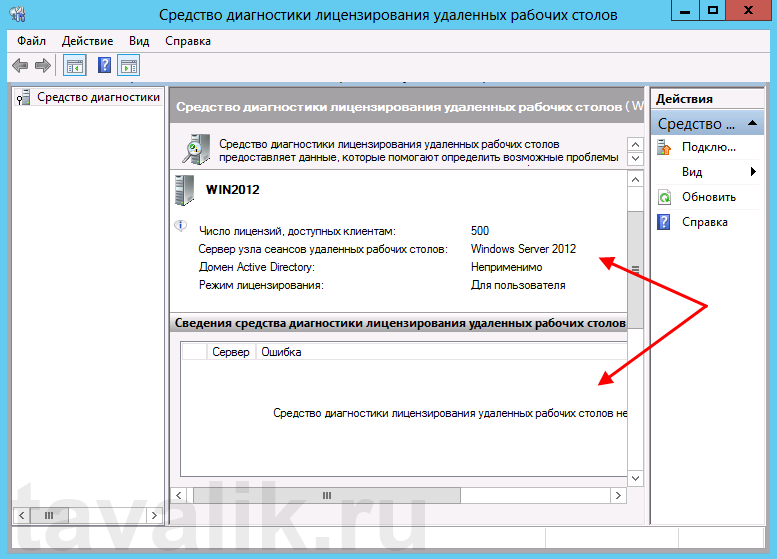Toggle the console tree pane toolbar button
Screen dimensions: 777x559
tap(74, 66)
